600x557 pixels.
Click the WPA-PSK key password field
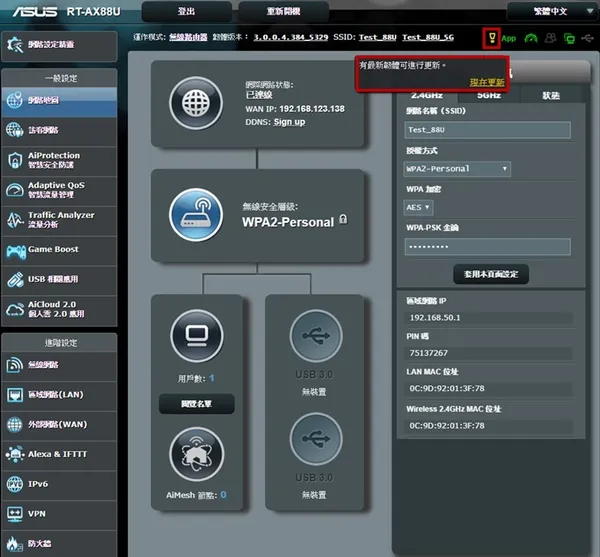coord(488,247)
